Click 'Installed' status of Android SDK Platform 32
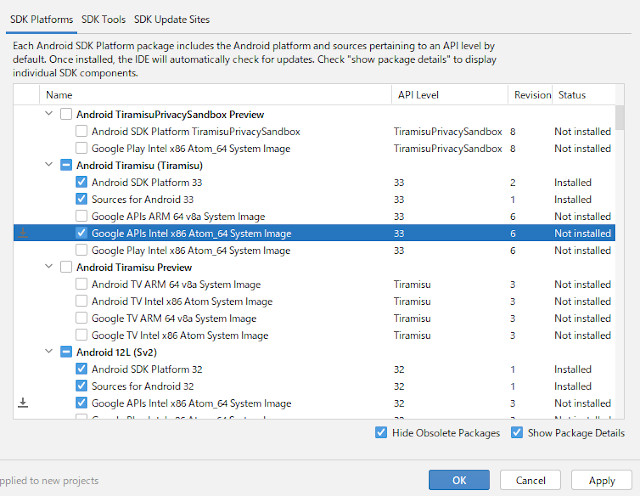Viewport: 640px width, 496px height. click(573, 369)
